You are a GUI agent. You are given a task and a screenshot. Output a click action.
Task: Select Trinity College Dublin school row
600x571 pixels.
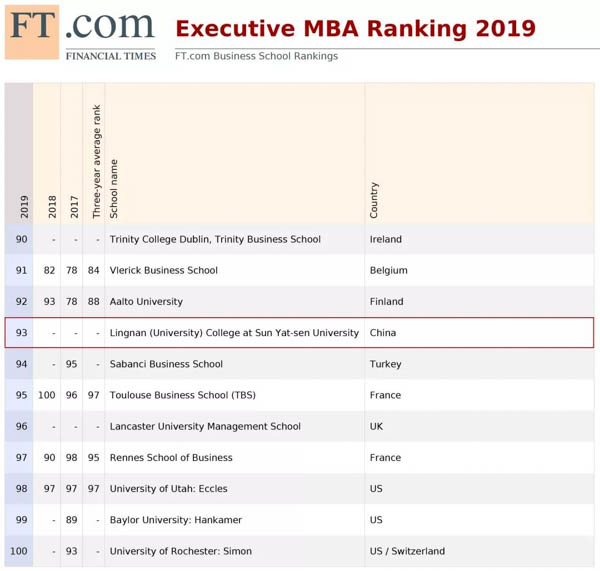(x=215, y=239)
